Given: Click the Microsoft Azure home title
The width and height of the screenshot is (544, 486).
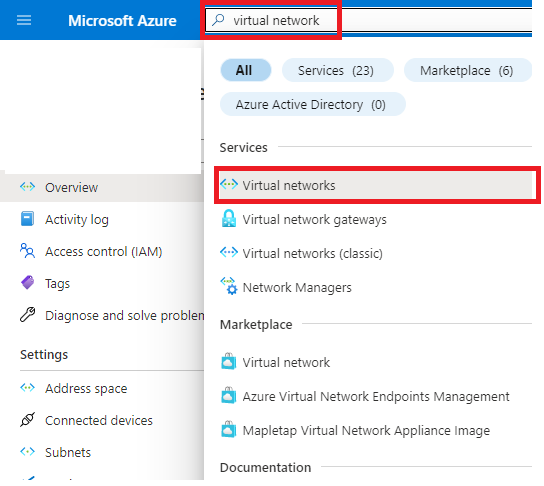Looking at the screenshot, I should (x=122, y=20).
